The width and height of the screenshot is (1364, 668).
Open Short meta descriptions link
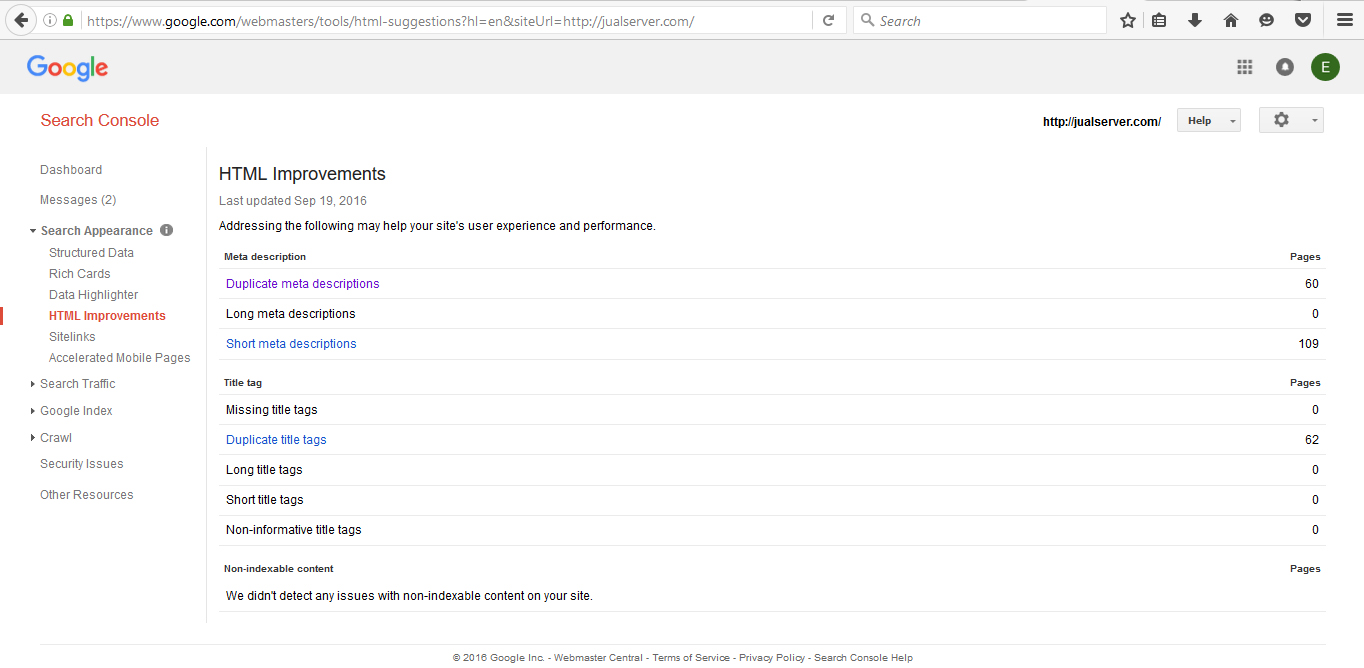[x=291, y=344]
